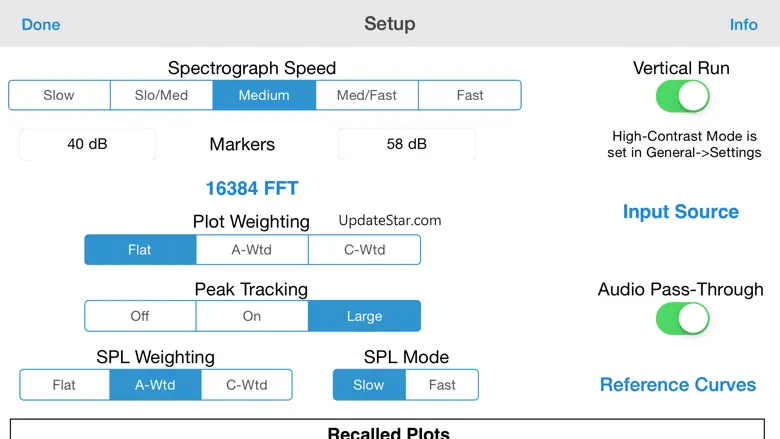
Task: Switch SPL Mode to Fast
Action: pyautogui.click(x=442, y=385)
